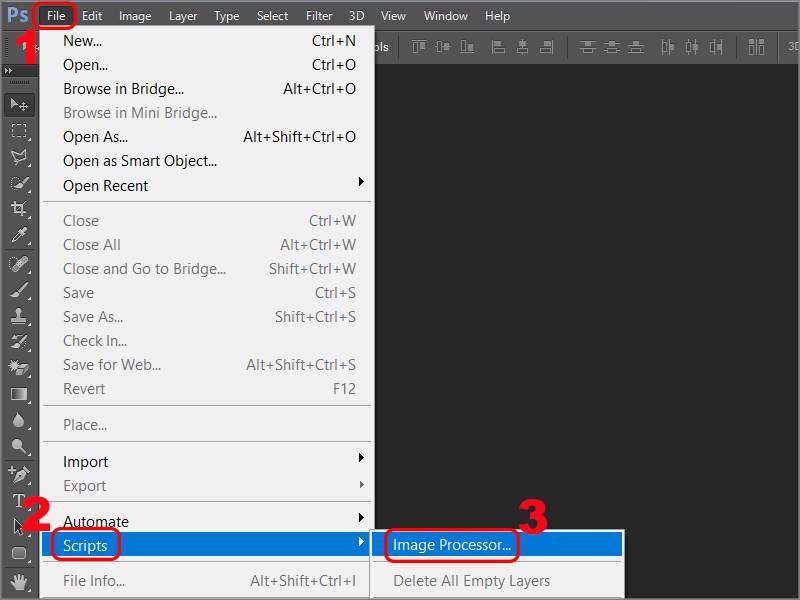This screenshot has width=800, height=600.
Task: Open the Select menu
Action: pyautogui.click(x=272, y=16)
